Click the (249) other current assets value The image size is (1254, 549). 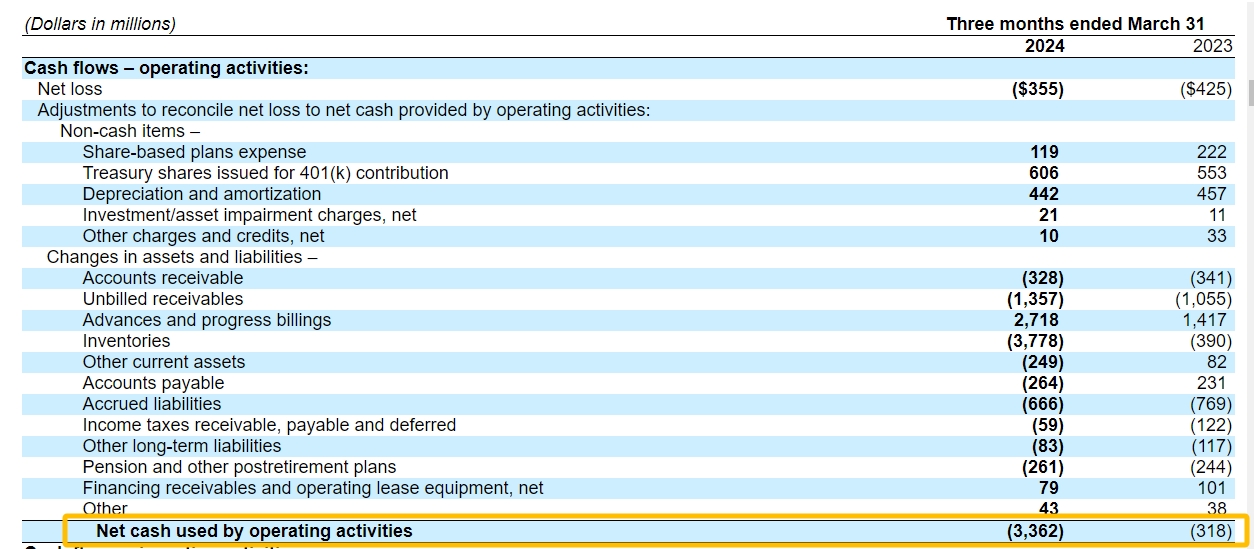click(1043, 362)
